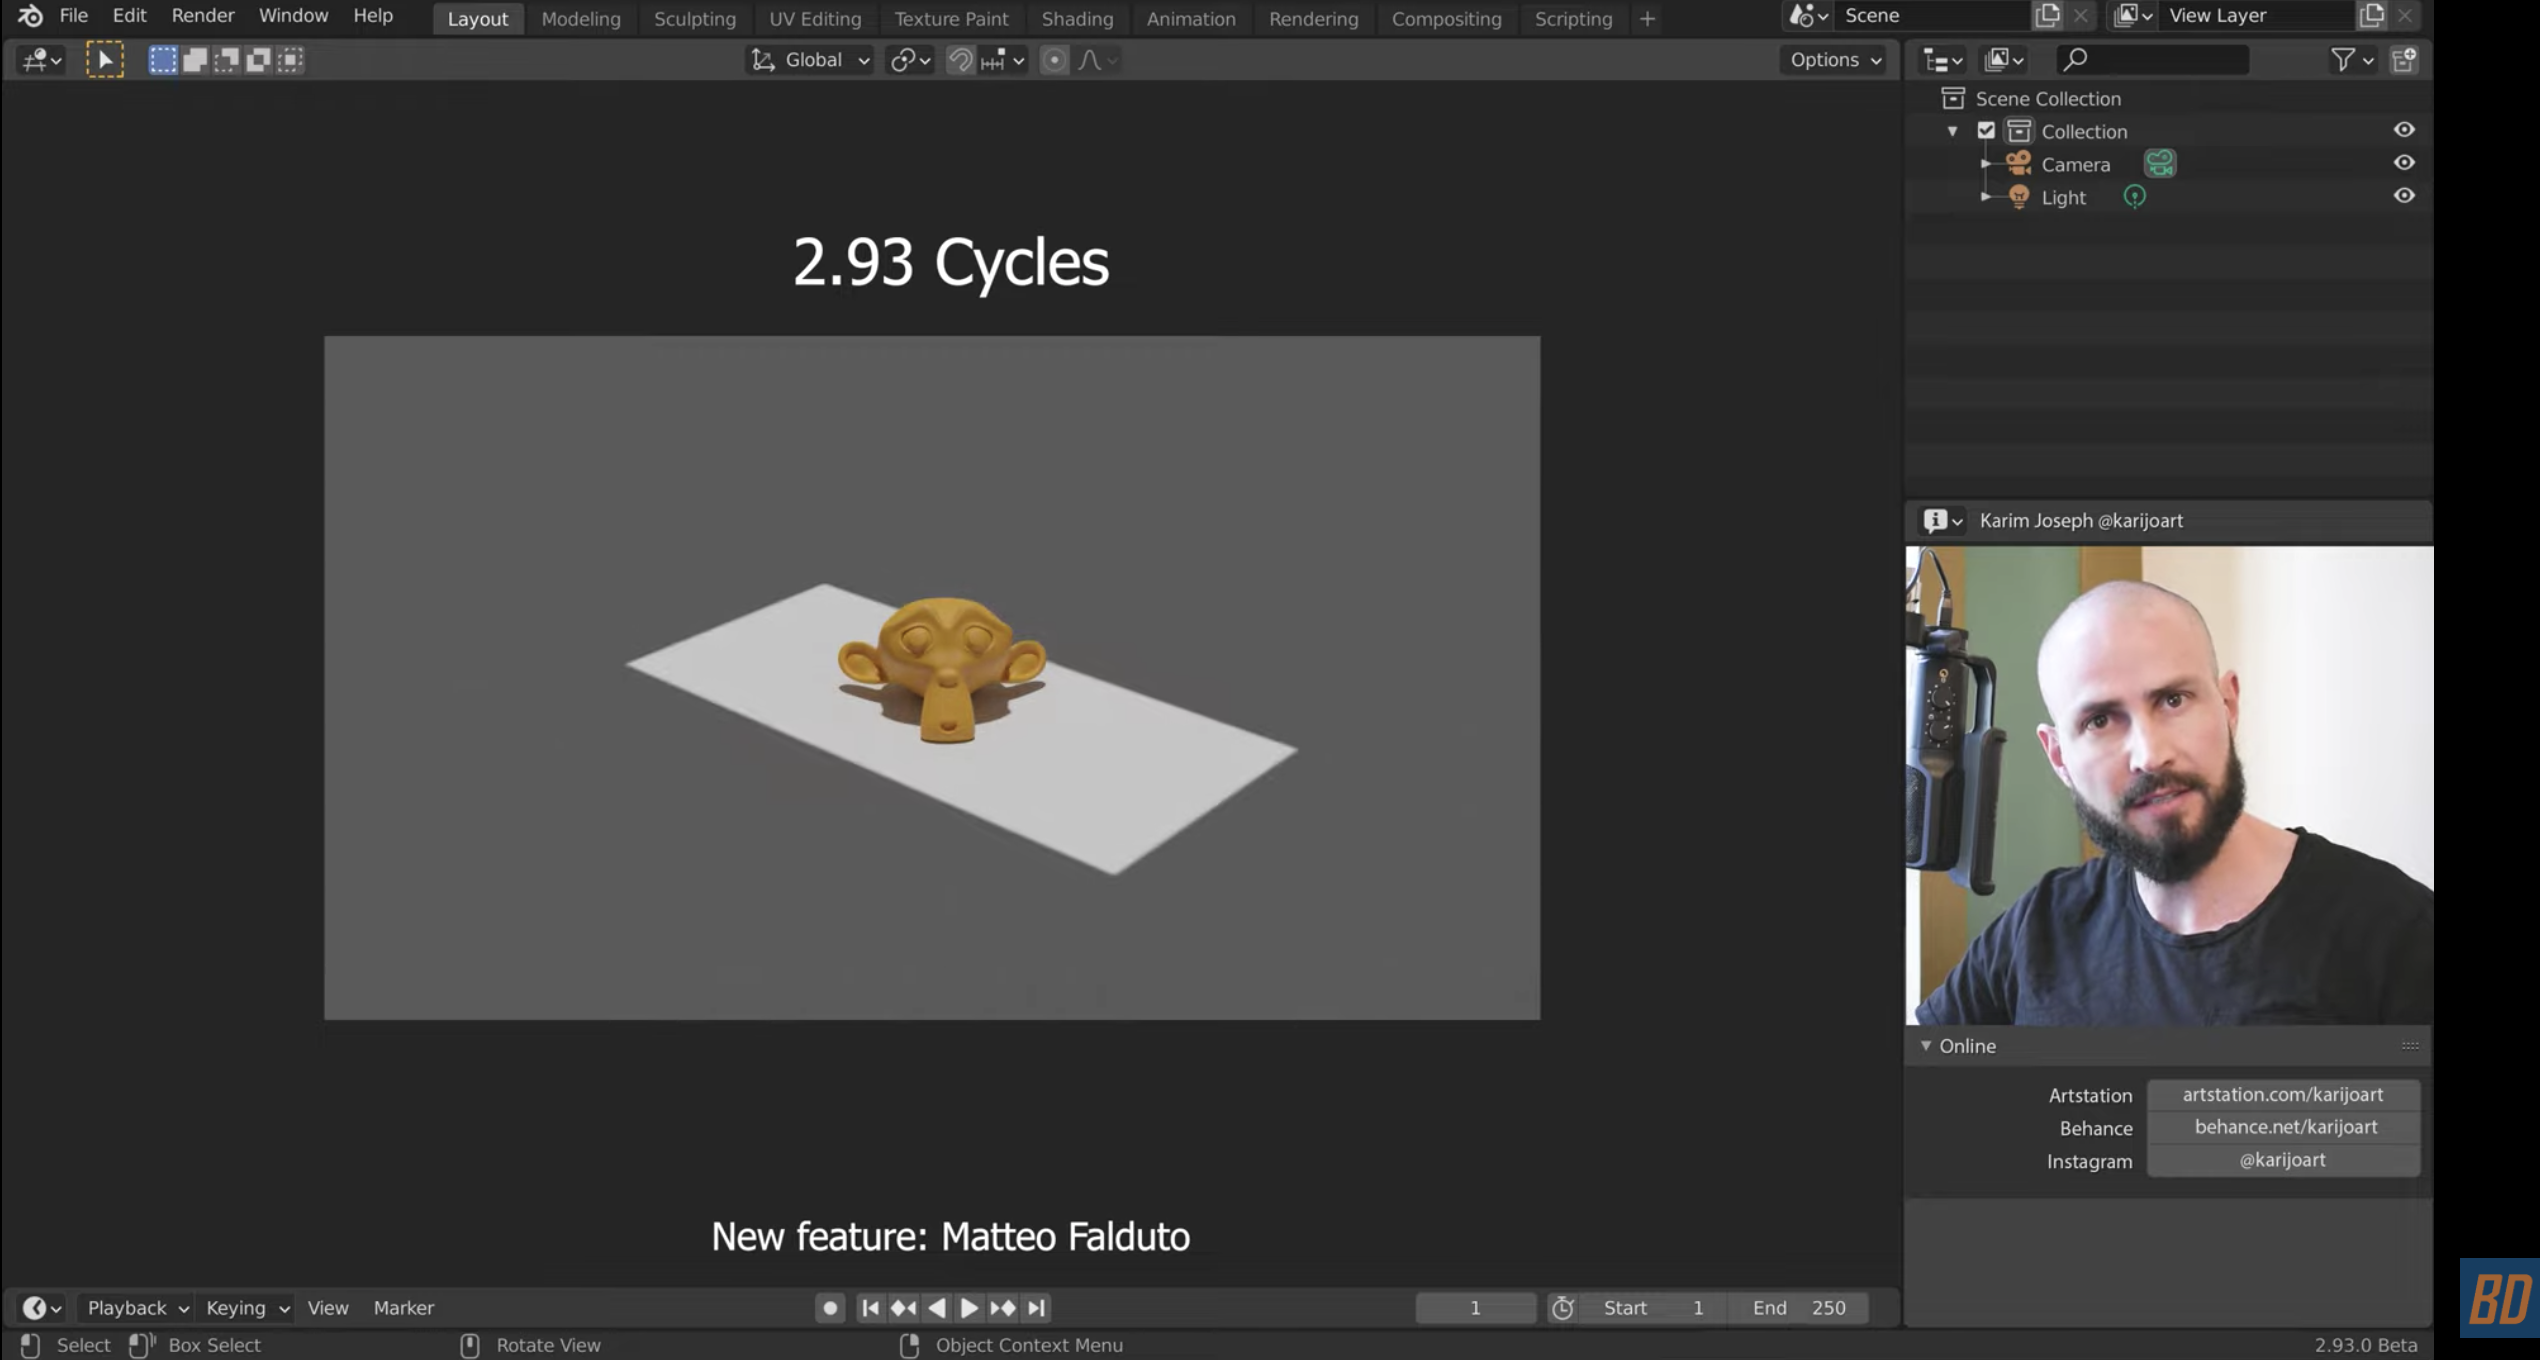
Task: Choose Subtract selection mode icon
Action: point(227,60)
